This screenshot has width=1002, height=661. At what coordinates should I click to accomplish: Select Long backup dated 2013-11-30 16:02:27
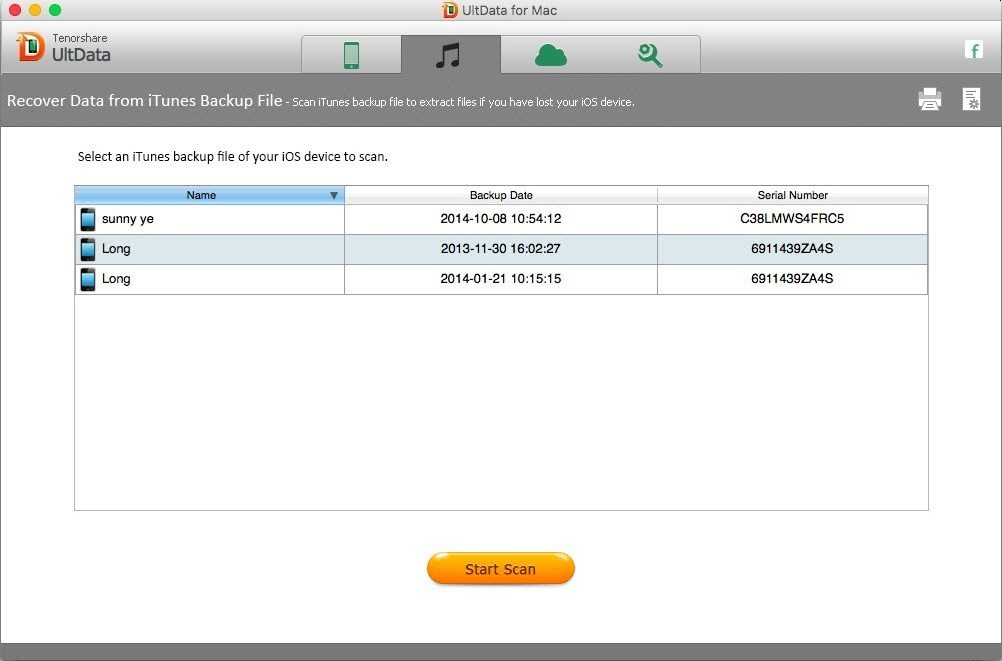501,249
